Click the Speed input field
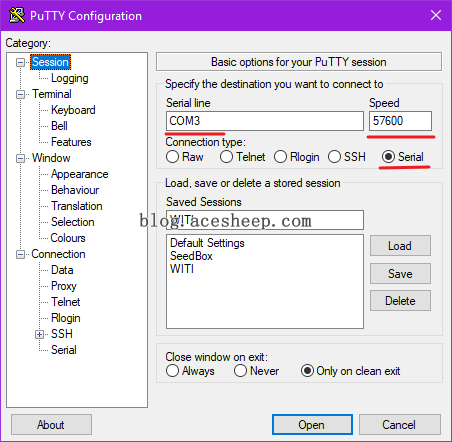The width and height of the screenshot is (452, 442). (x=400, y=121)
